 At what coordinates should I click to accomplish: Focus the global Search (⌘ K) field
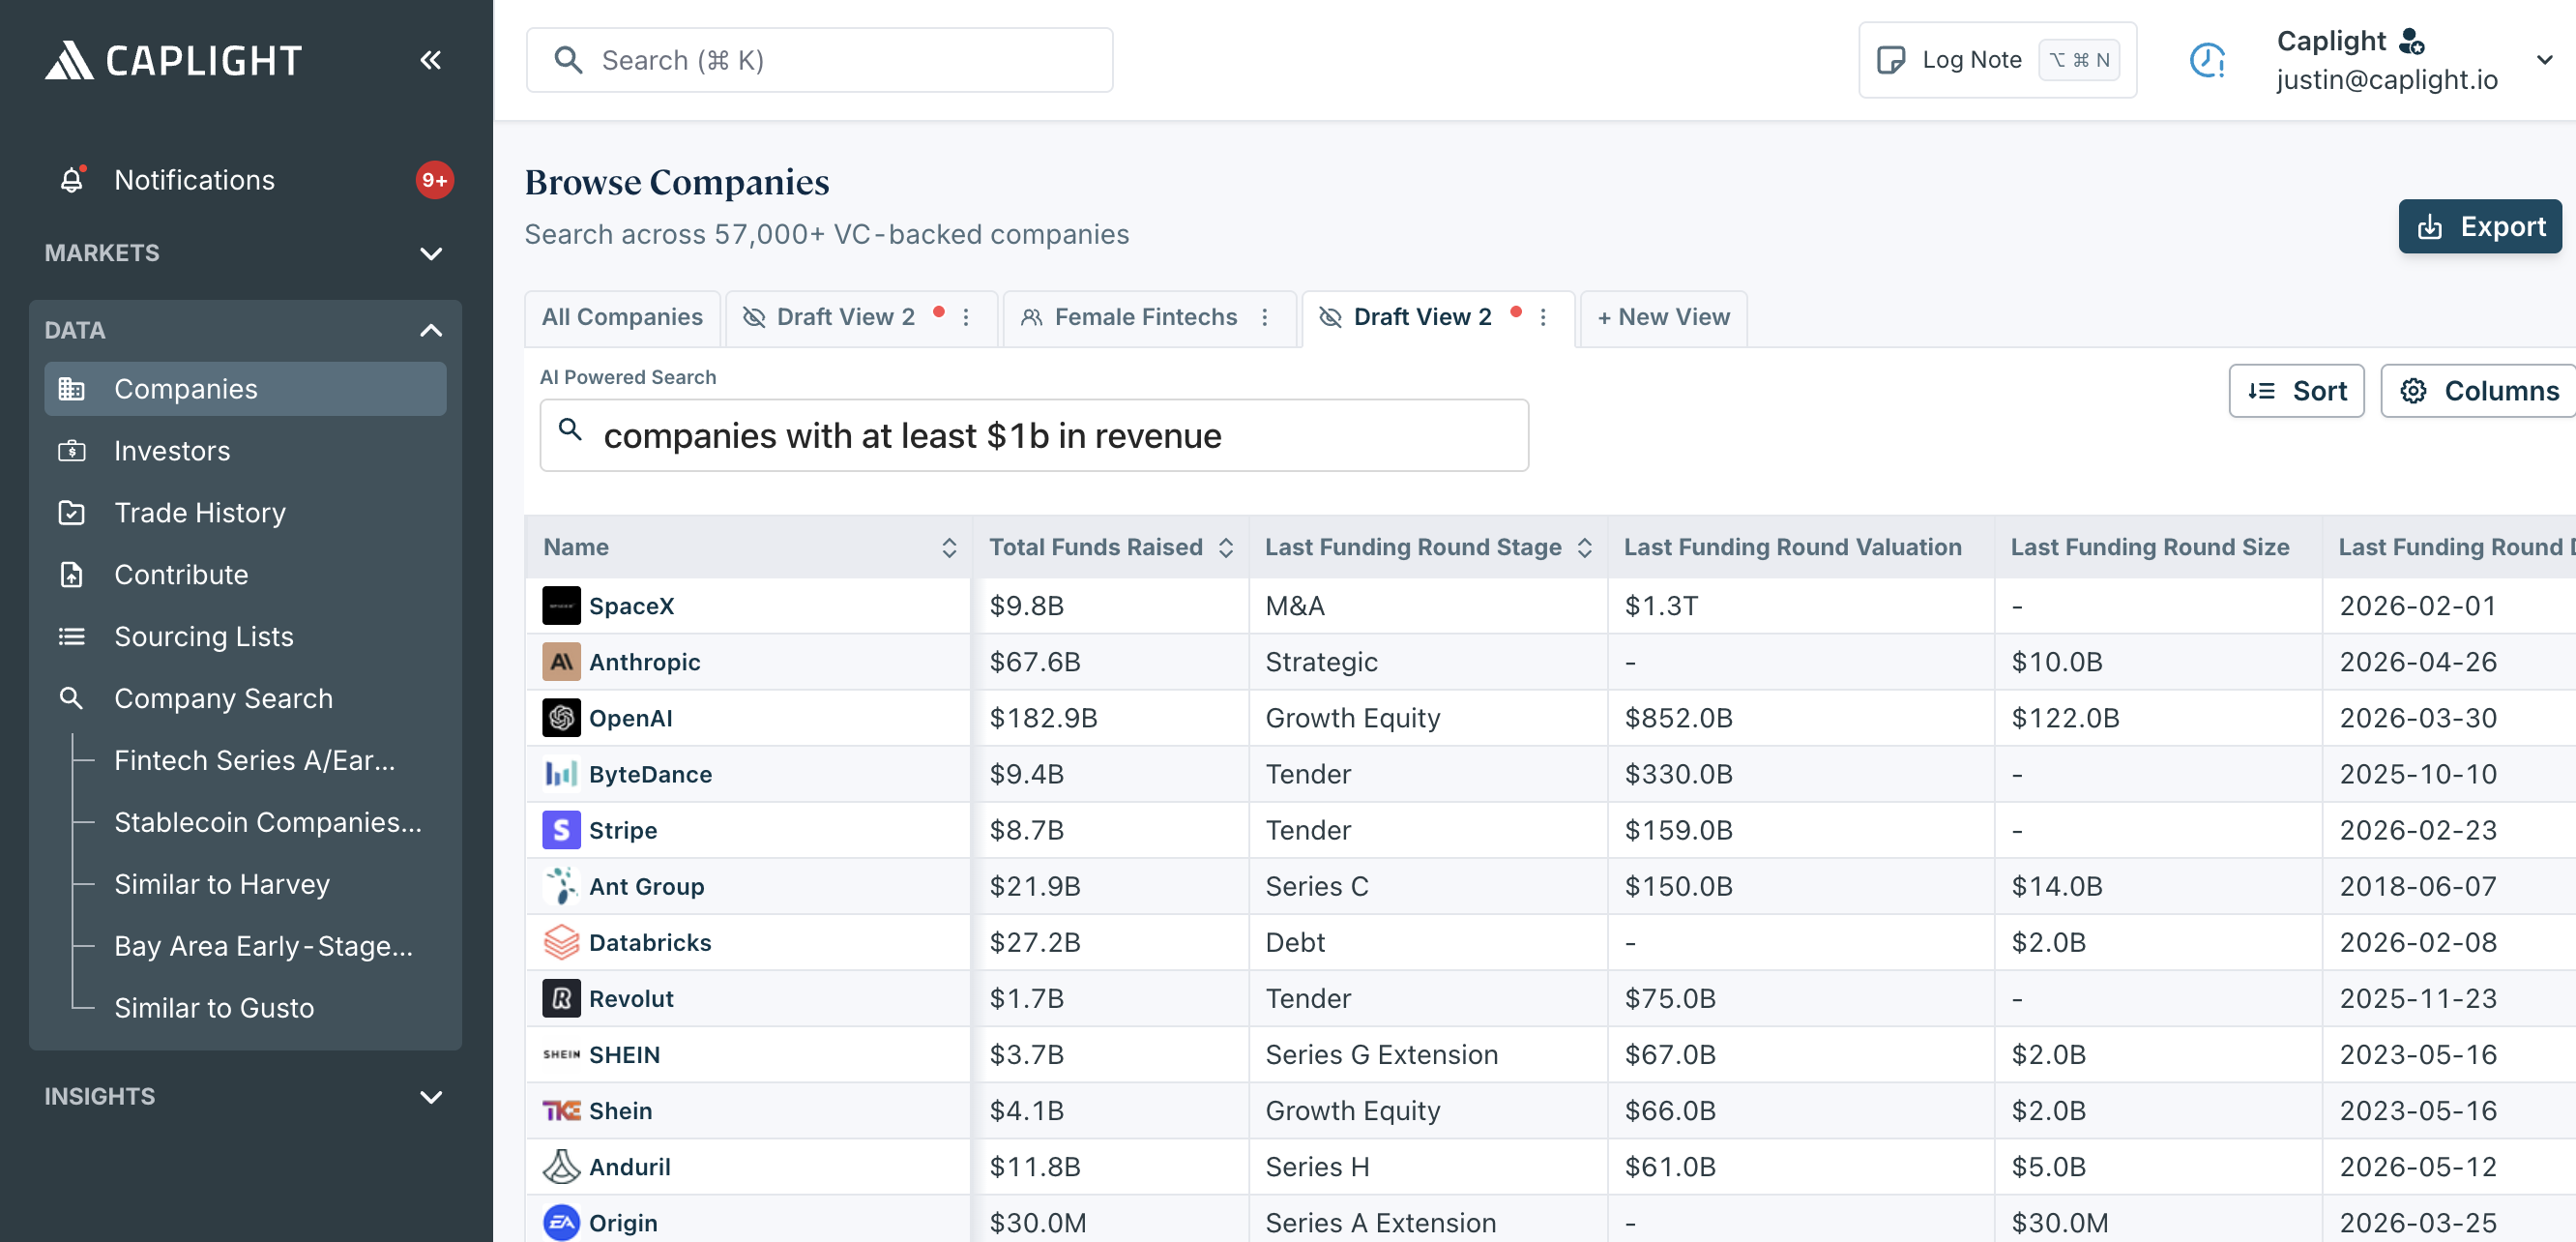pos(819,60)
